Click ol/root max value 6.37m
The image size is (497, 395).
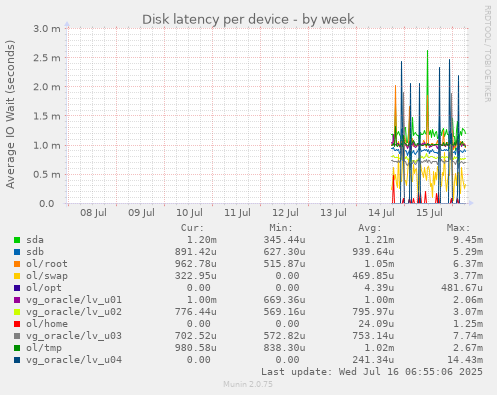[x=468, y=264]
